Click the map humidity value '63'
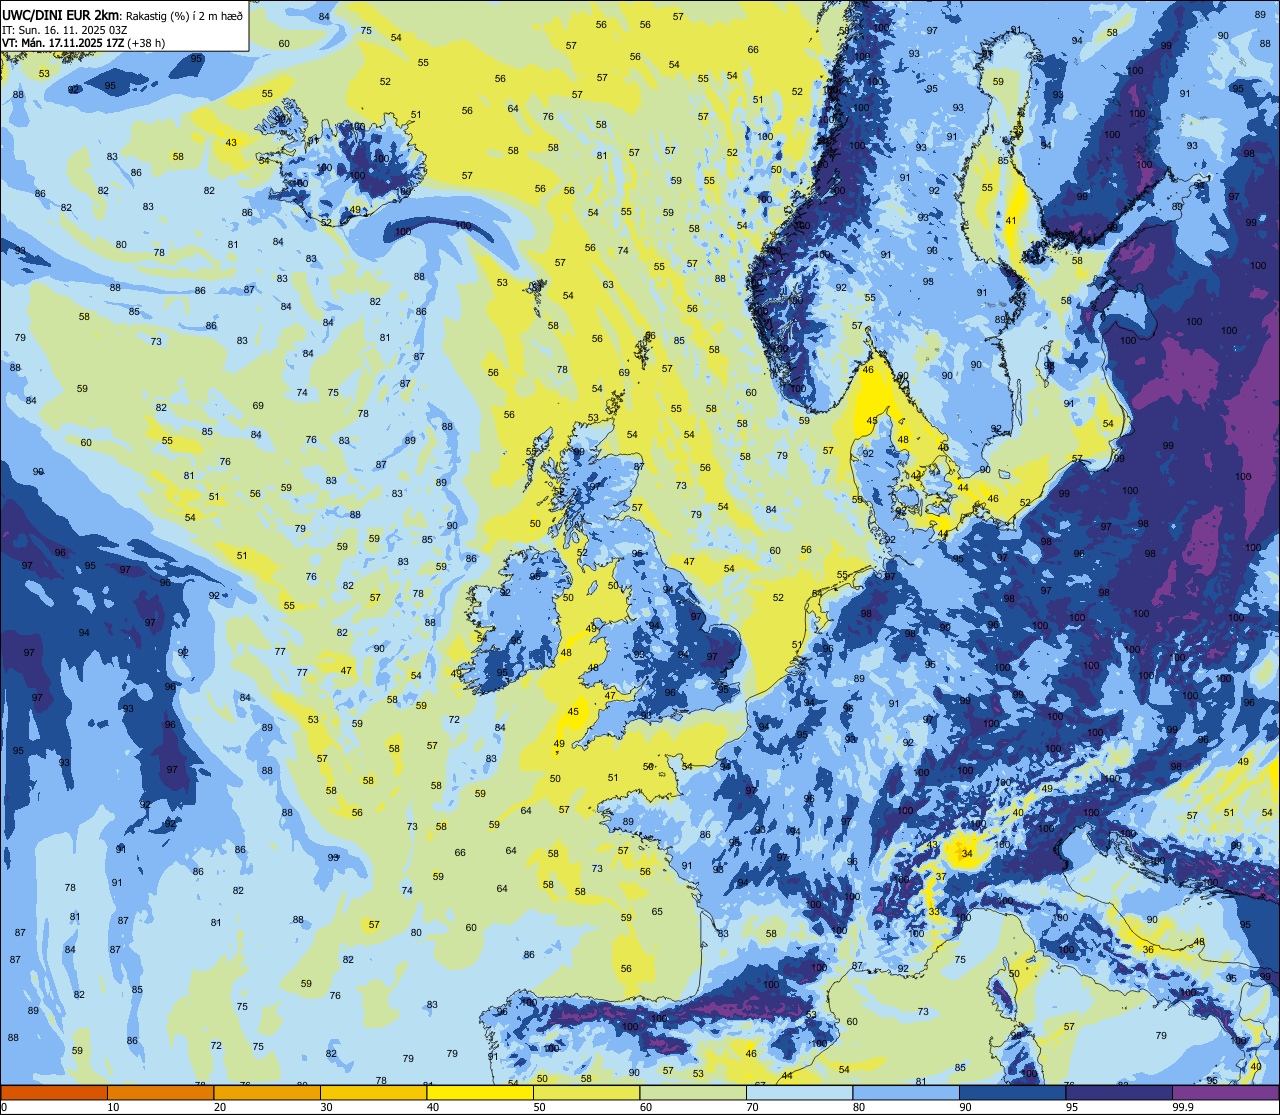 click(x=608, y=285)
